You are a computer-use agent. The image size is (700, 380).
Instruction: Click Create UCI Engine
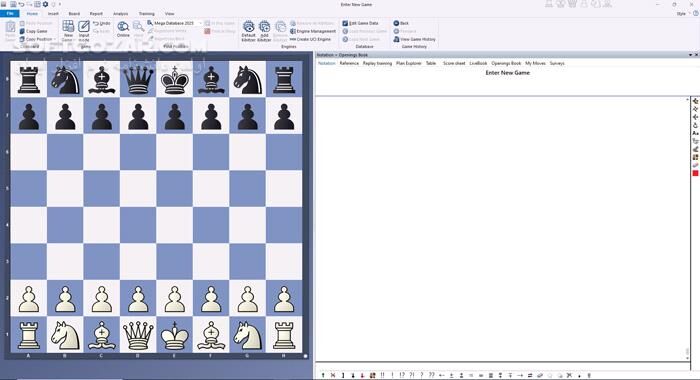click(x=310, y=39)
